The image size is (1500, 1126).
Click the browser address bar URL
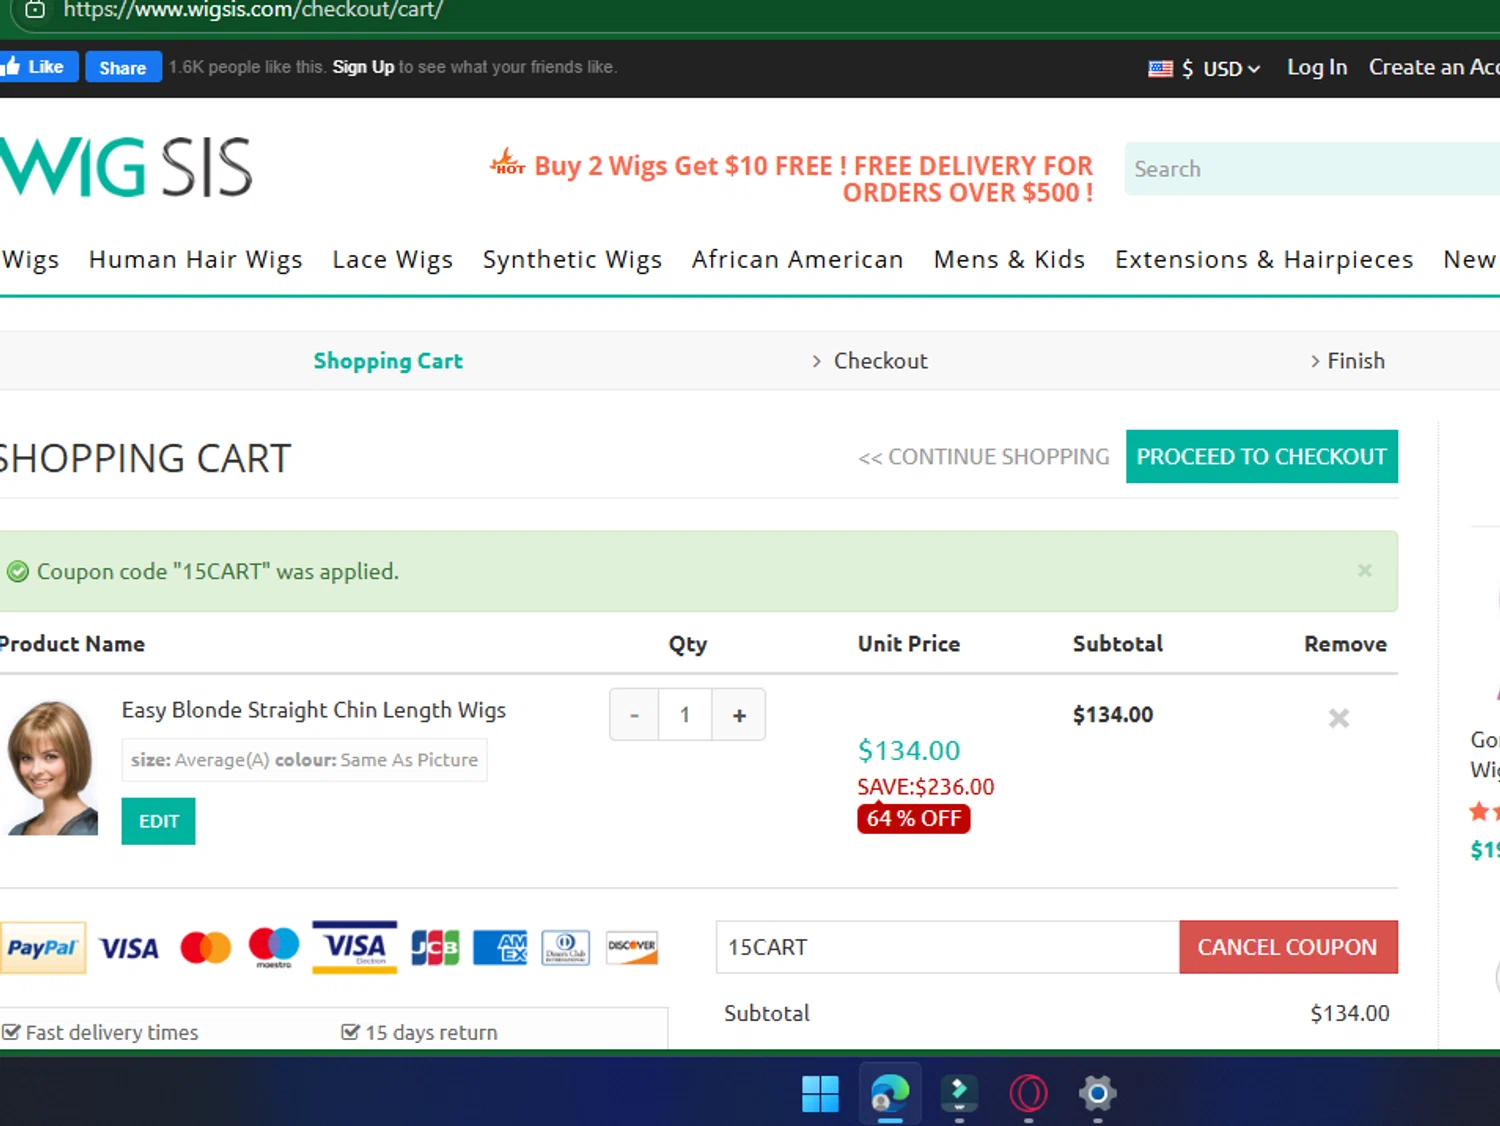point(254,11)
